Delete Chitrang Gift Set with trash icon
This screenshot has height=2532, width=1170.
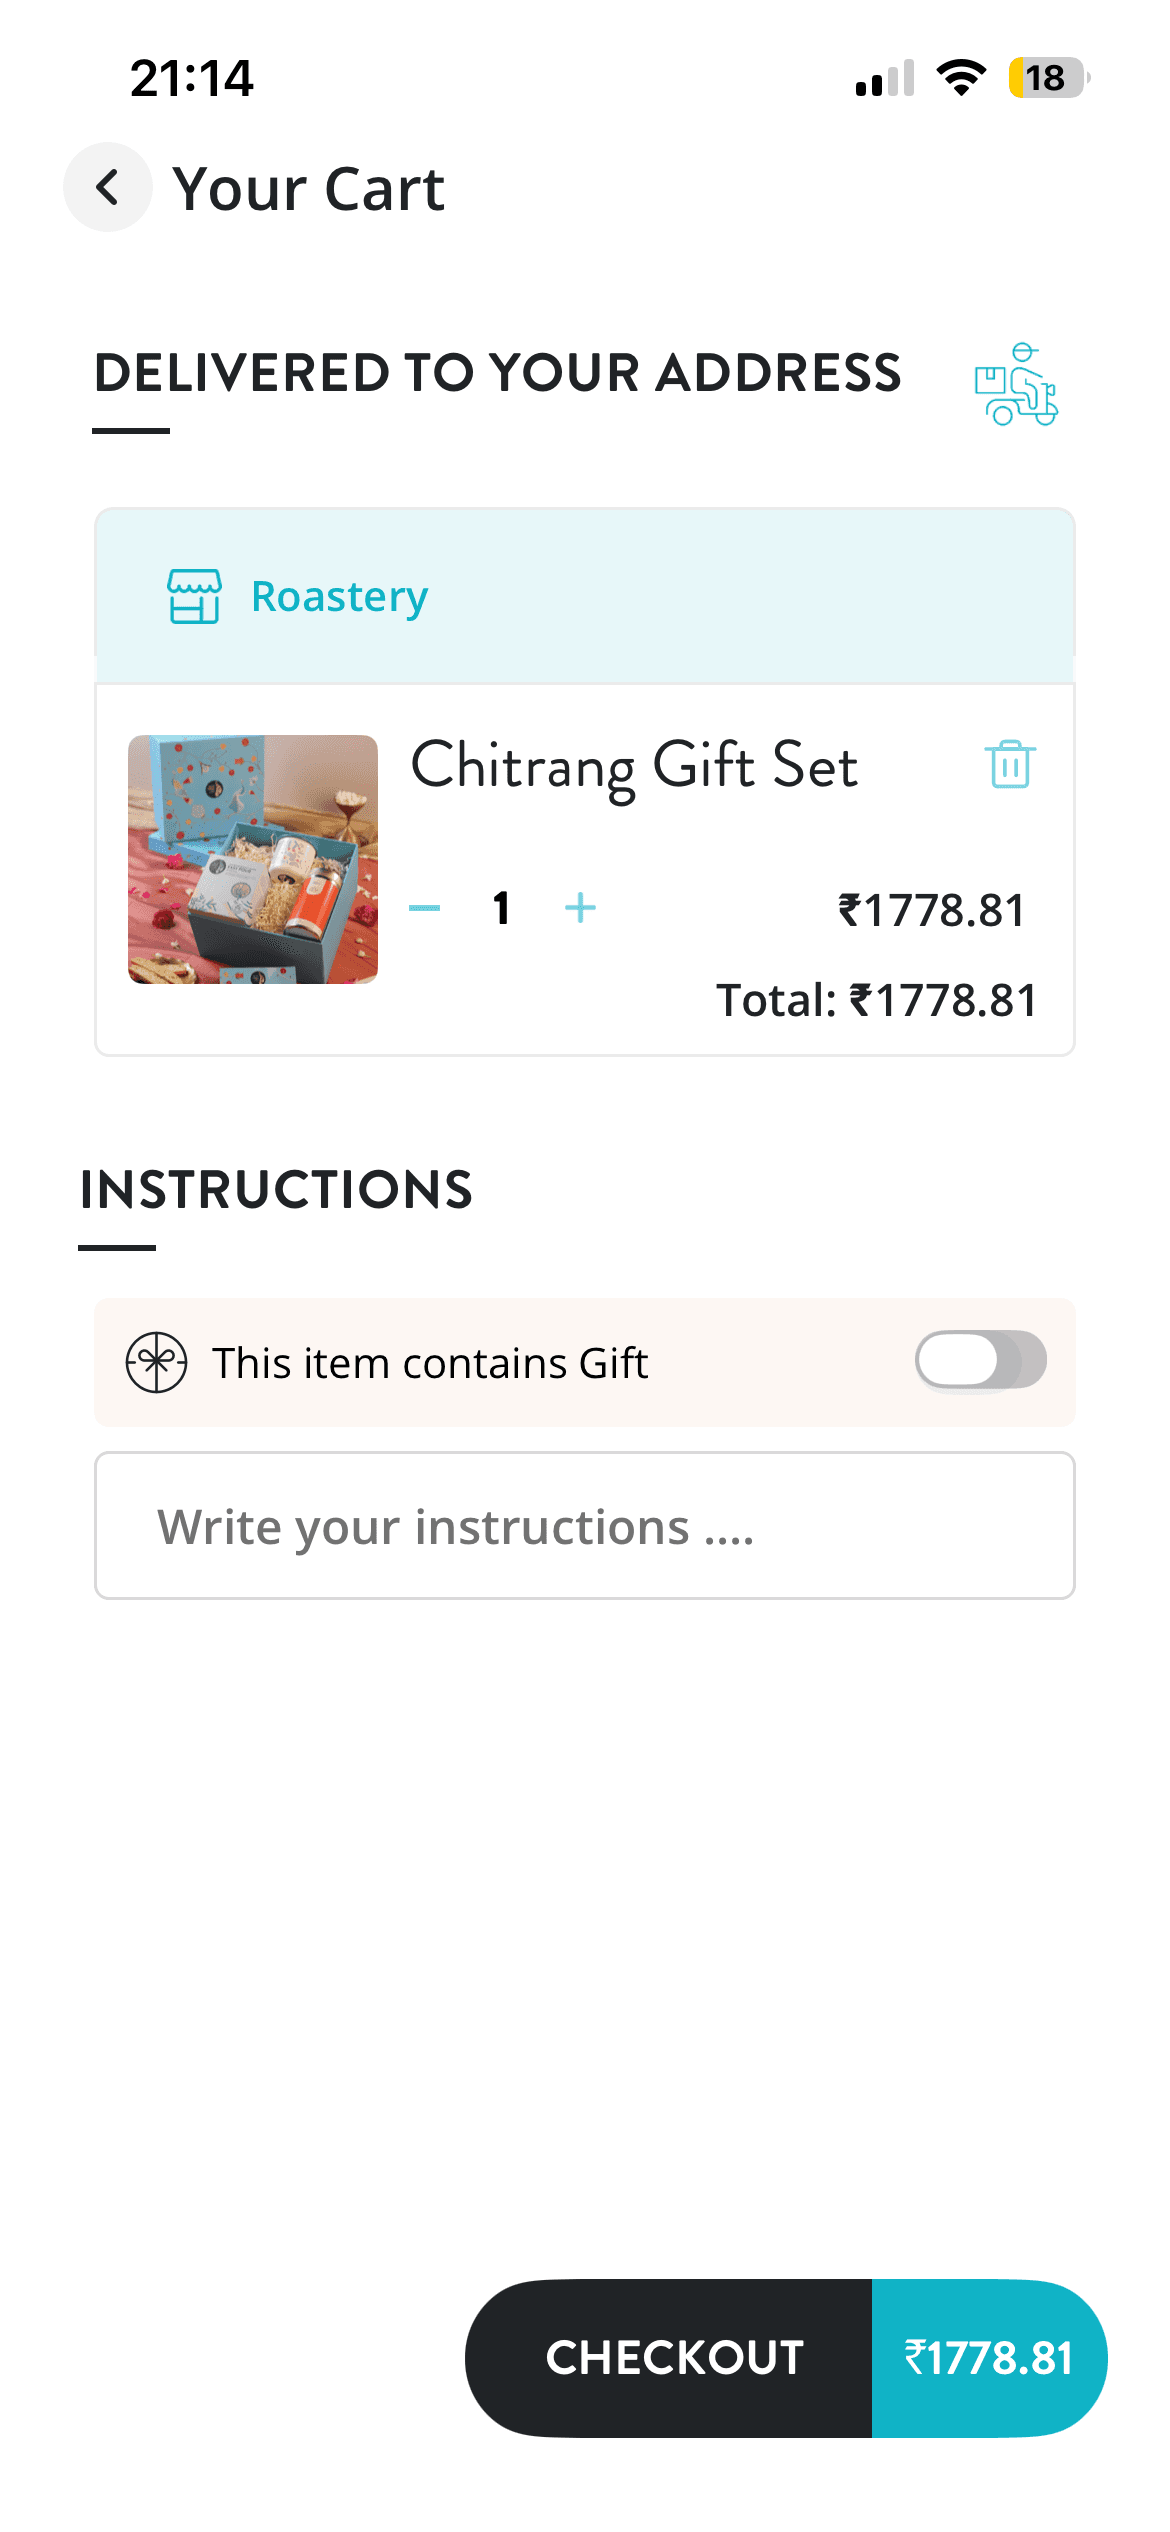(x=1010, y=765)
